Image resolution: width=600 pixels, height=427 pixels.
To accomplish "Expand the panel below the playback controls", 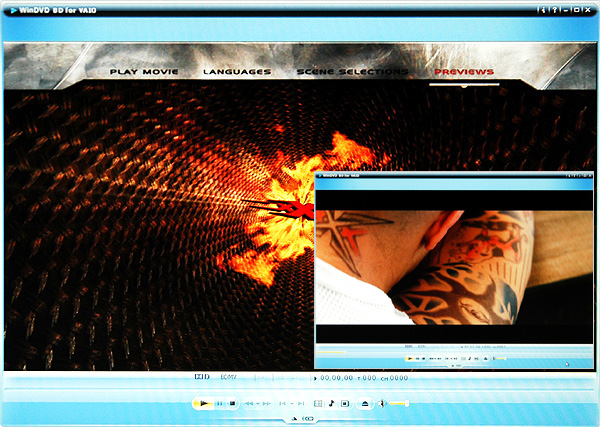I will (303, 418).
